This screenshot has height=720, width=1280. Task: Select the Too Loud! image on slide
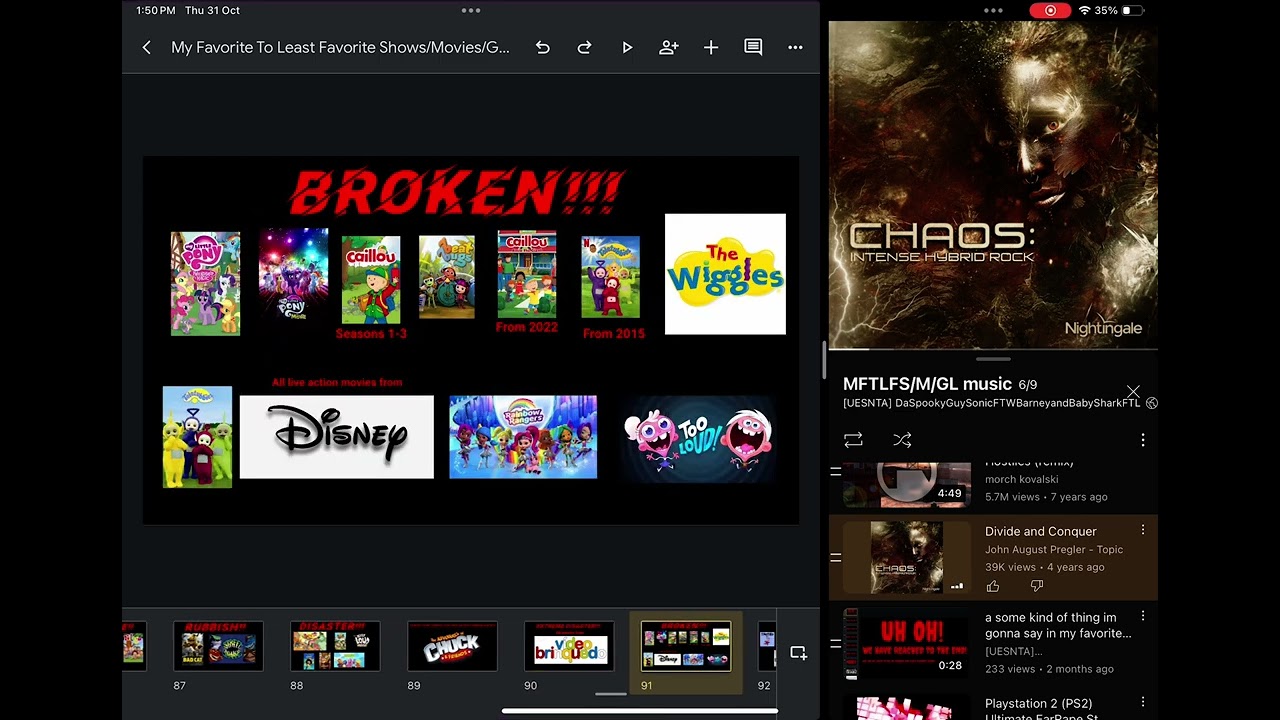click(699, 438)
